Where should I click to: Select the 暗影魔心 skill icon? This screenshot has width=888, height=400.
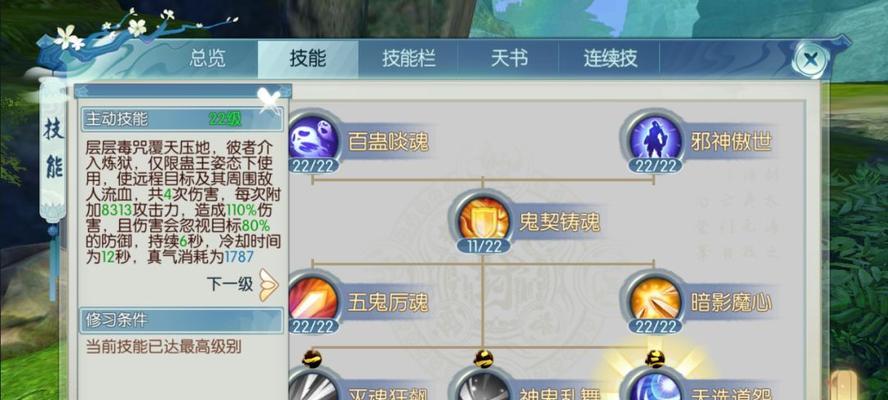click(656, 300)
